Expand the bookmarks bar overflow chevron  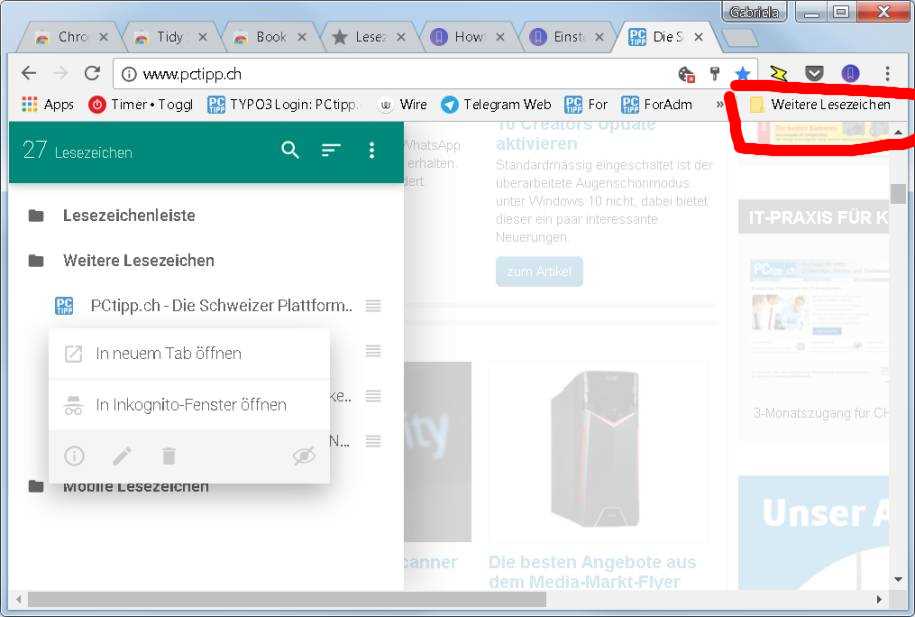(720, 104)
